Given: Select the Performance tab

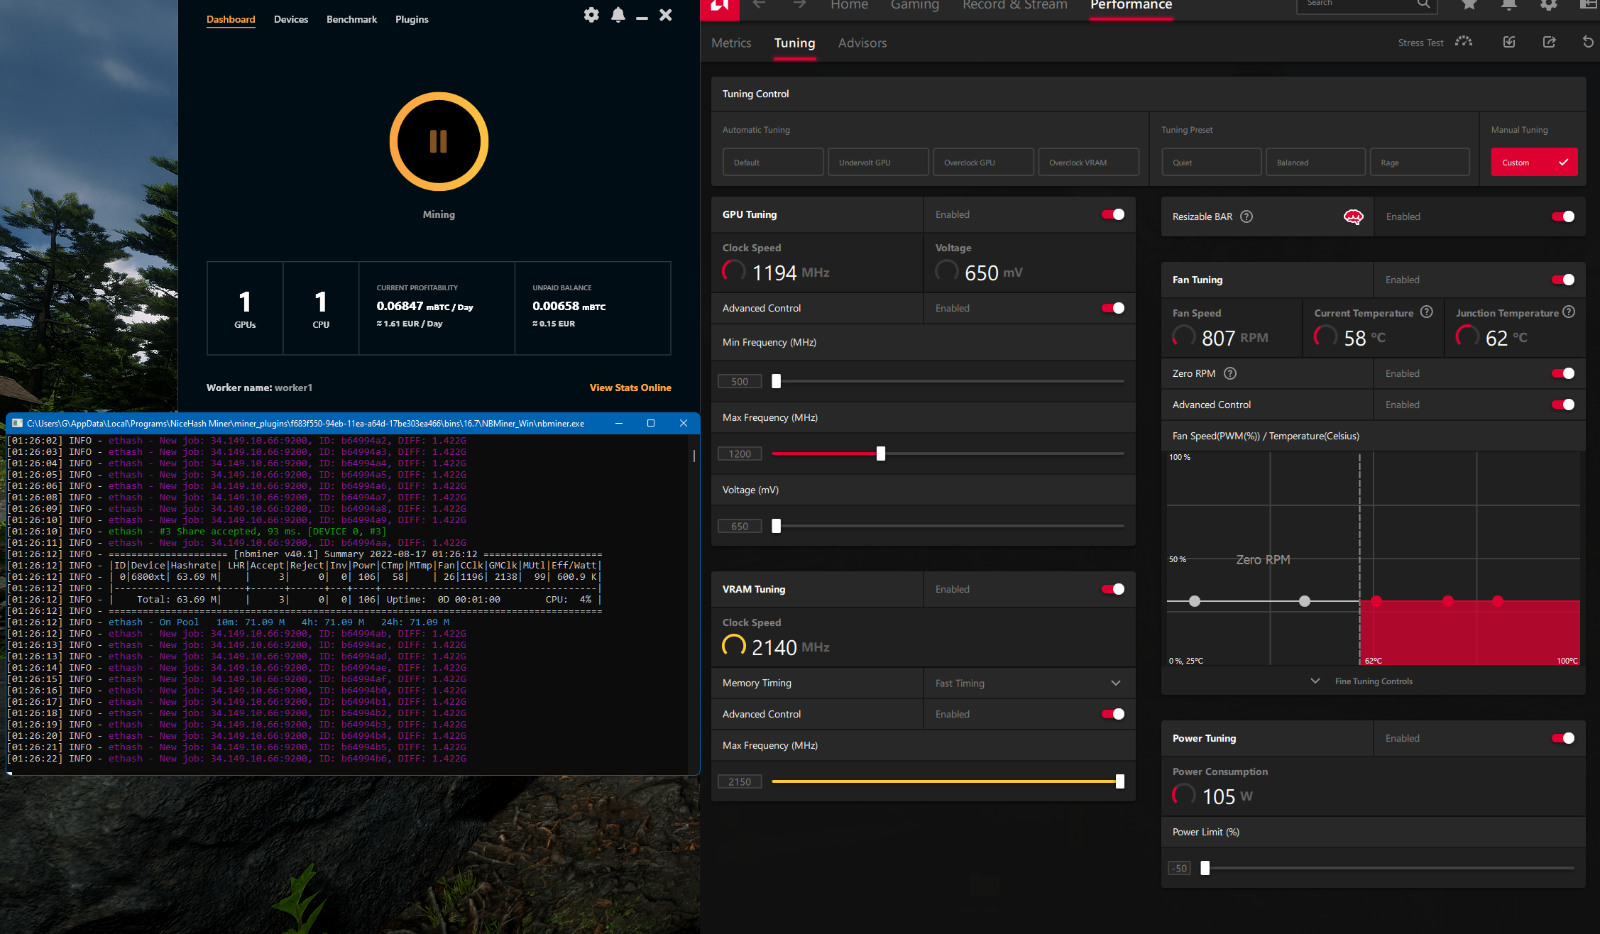Looking at the screenshot, I should [1131, 5].
